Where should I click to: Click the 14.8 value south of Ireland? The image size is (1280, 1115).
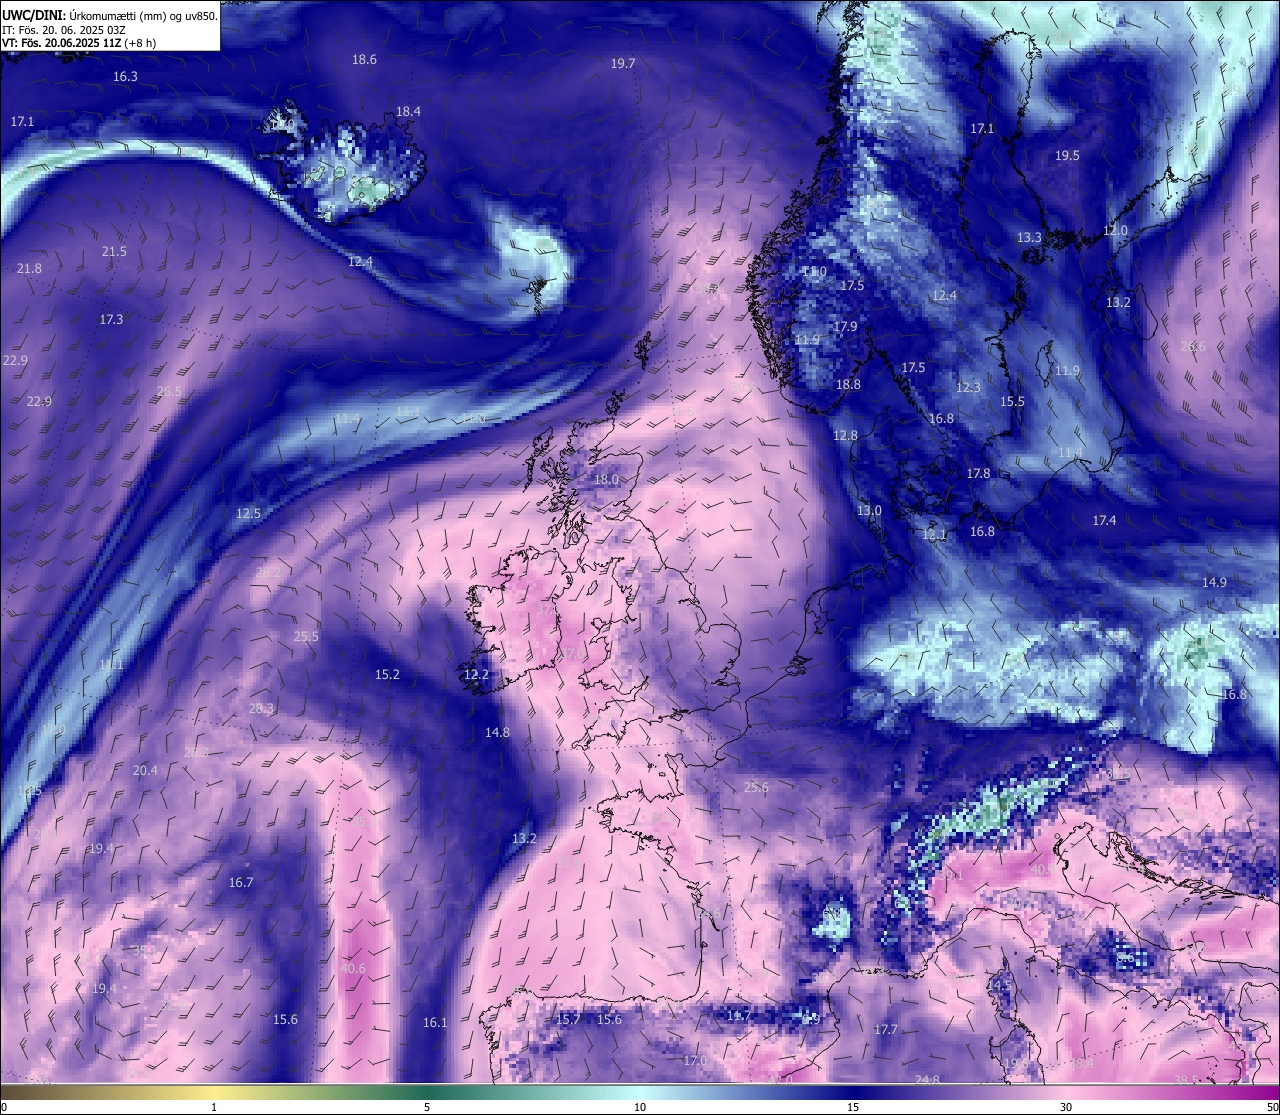point(497,733)
